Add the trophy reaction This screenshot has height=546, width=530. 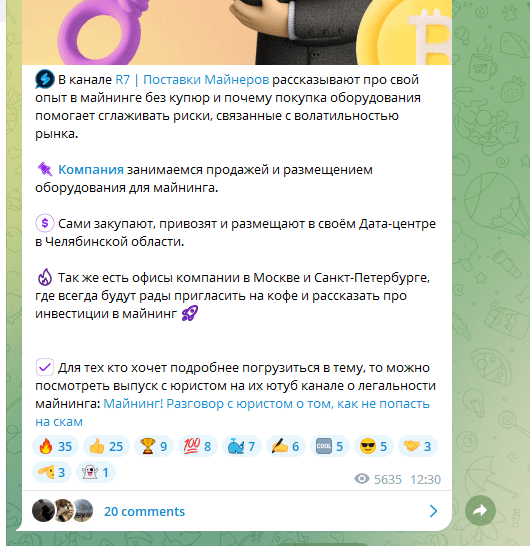[x=154, y=446]
